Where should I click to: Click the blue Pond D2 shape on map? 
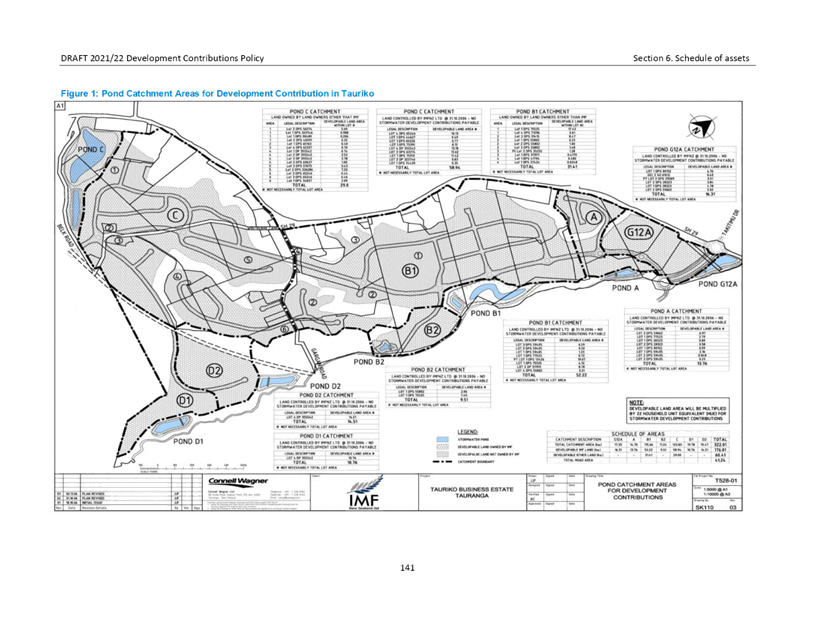click(276, 381)
